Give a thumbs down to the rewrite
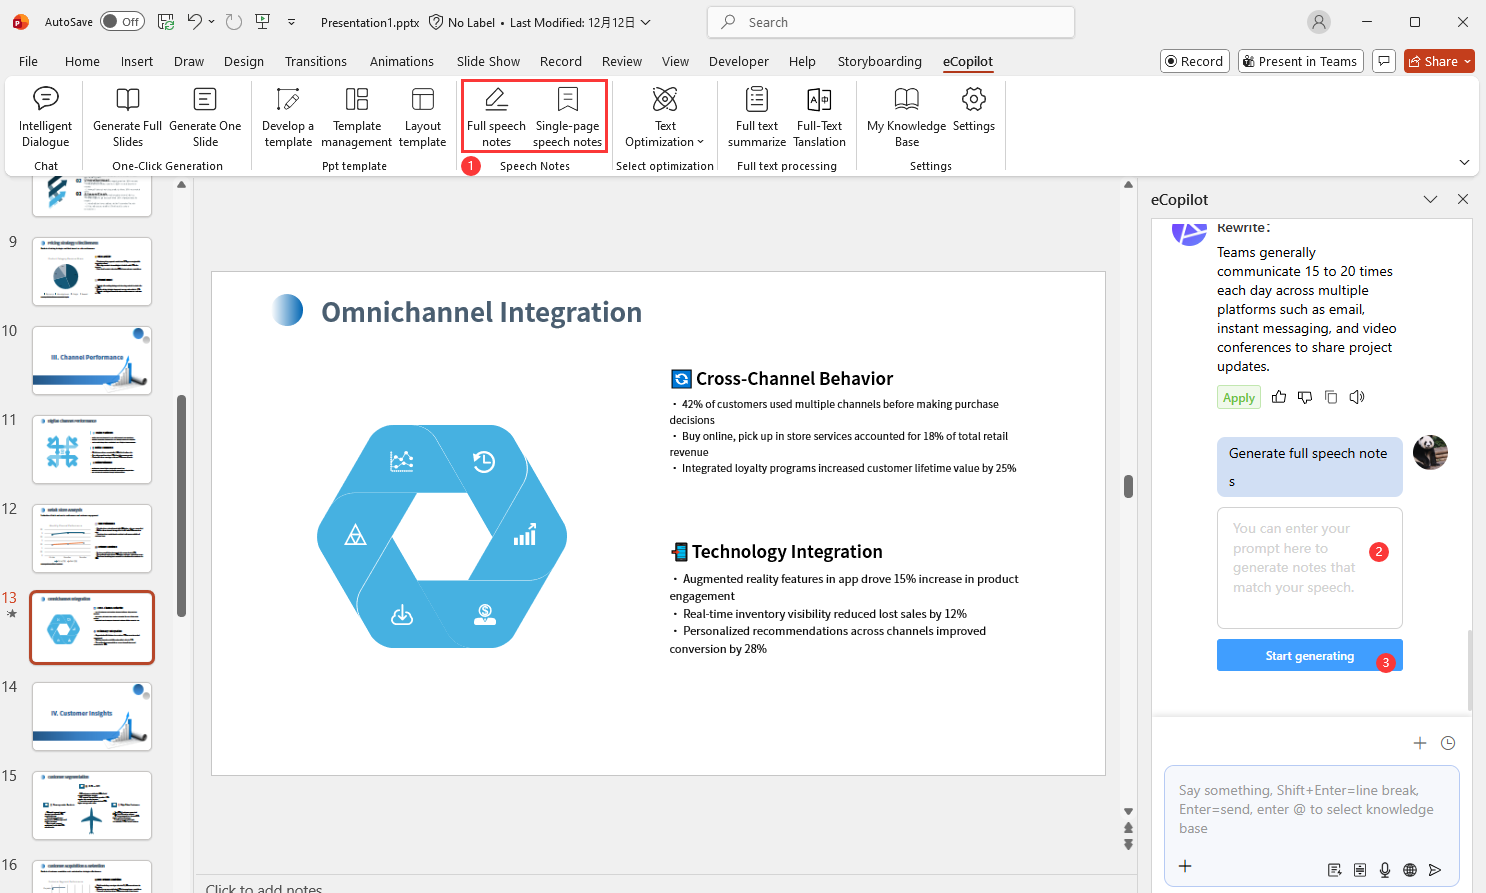The image size is (1486, 893). tap(1304, 397)
